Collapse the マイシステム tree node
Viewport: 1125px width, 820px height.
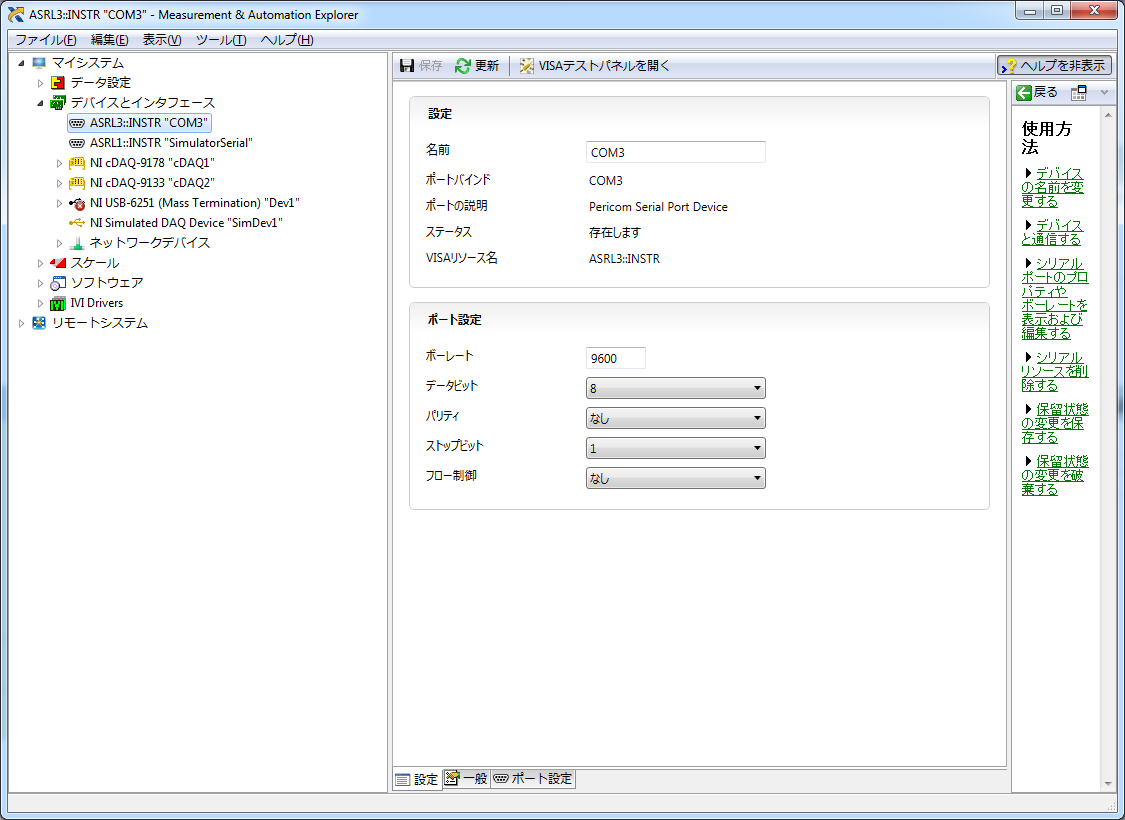(x=22, y=63)
